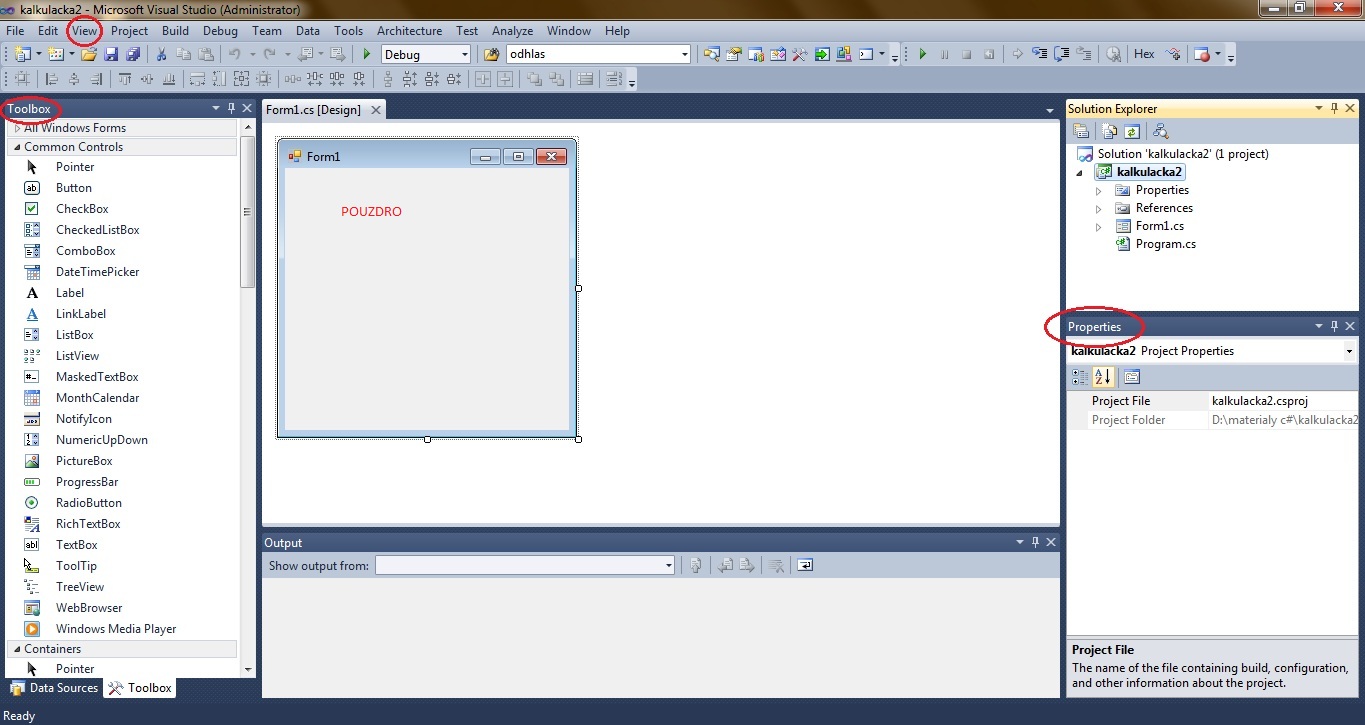Click the Step Into debugging icon
The height and width of the screenshot is (725, 1365).
1037,54
